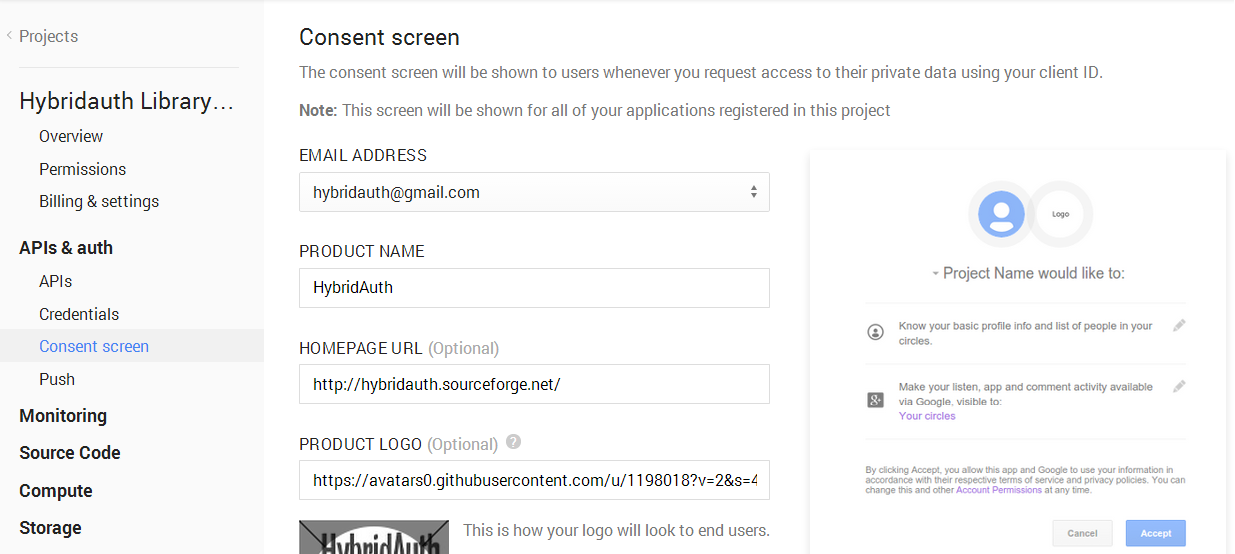Select Billing & settings in sidebar

tap(99, 201)
